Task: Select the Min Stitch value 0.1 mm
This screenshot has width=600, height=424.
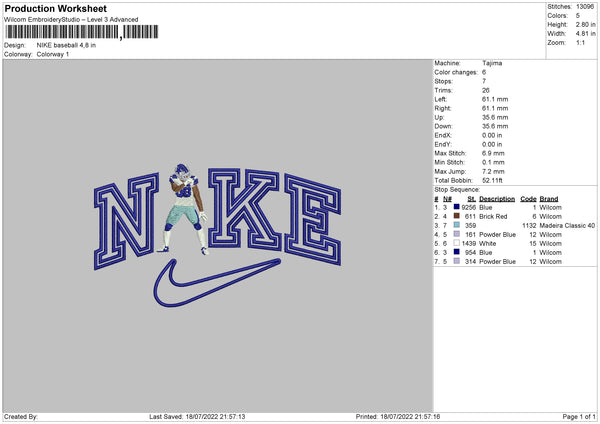Action: (x=493, y=162)
